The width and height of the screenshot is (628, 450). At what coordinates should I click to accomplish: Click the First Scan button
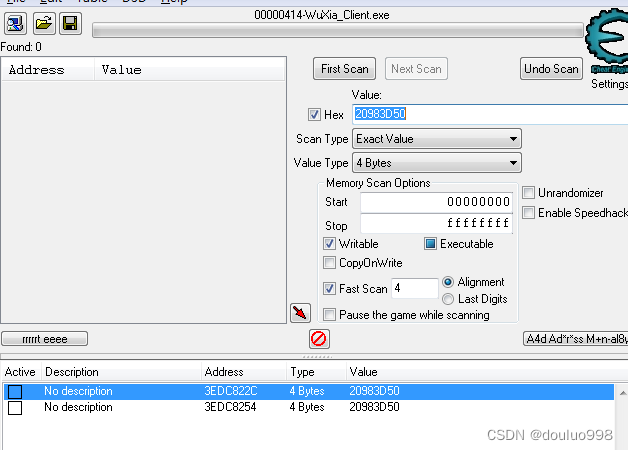344,69
